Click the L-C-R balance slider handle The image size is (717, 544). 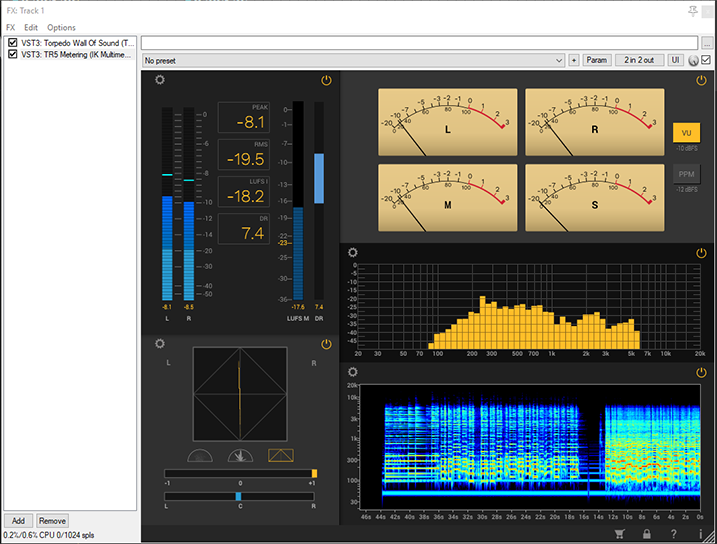[238, 496]
